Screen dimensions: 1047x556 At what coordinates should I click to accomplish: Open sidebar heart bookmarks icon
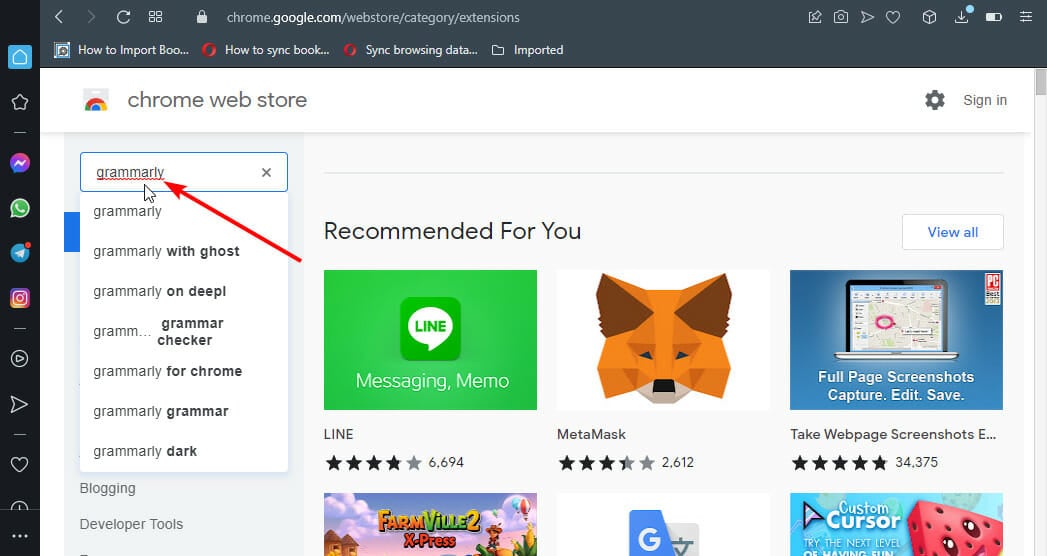tap(20, 465)
